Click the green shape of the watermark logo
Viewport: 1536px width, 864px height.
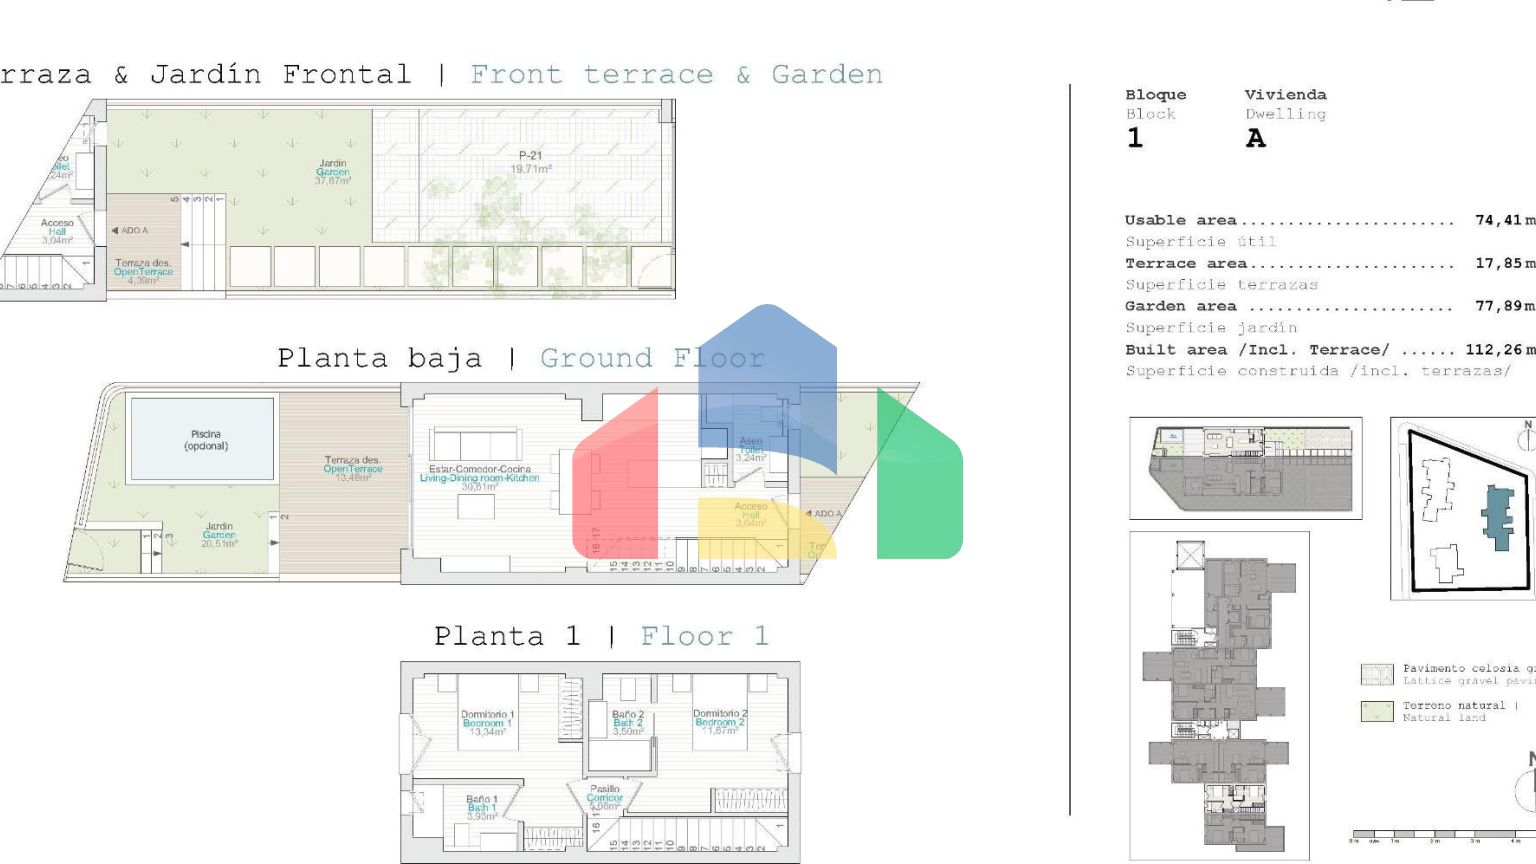[x=918, y=480]
